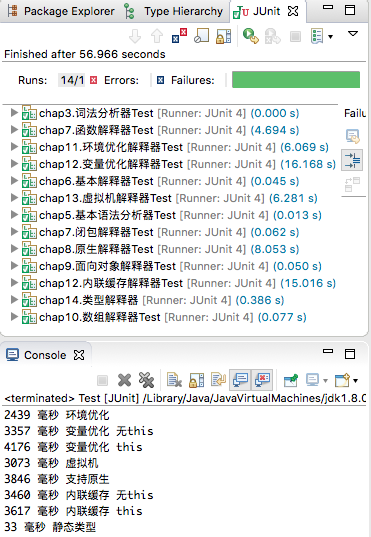371x537 pixels.
Task: Click Compare Actual With Expected icon
Action: pos(353,184)
